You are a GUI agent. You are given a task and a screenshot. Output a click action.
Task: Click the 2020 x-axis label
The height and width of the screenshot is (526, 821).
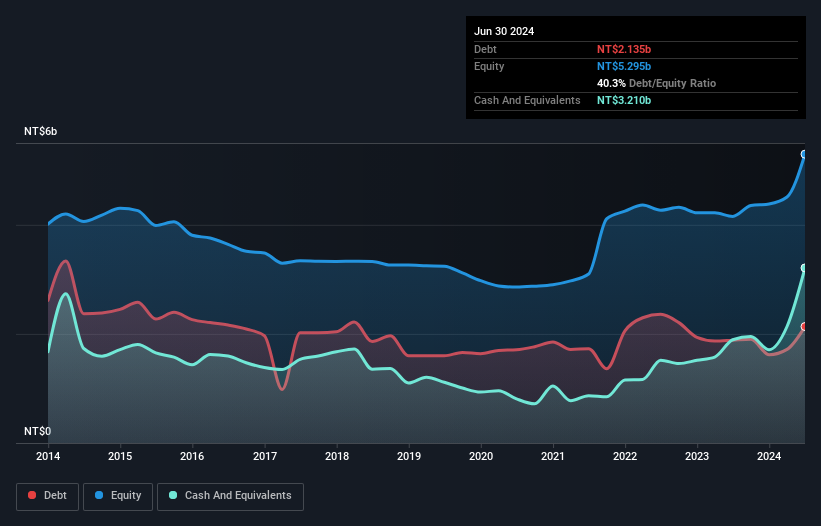[x=481, y=456]
